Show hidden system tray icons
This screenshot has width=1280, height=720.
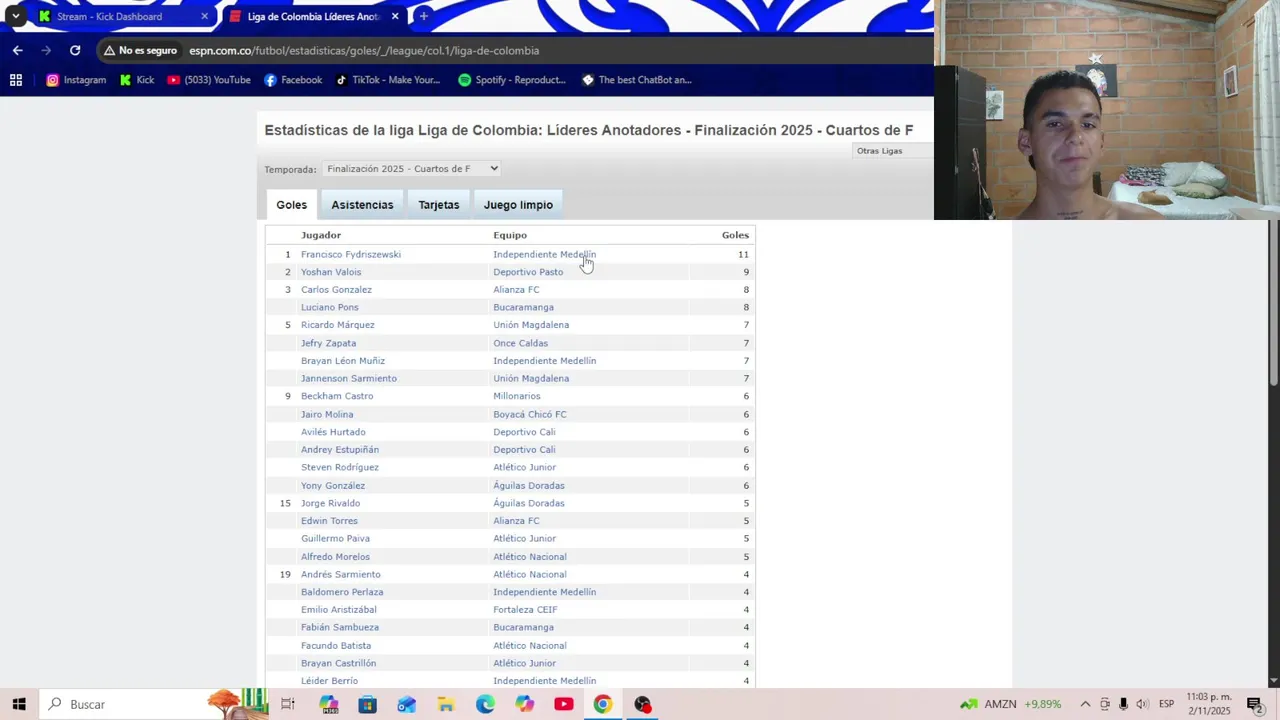(1085, 704)
